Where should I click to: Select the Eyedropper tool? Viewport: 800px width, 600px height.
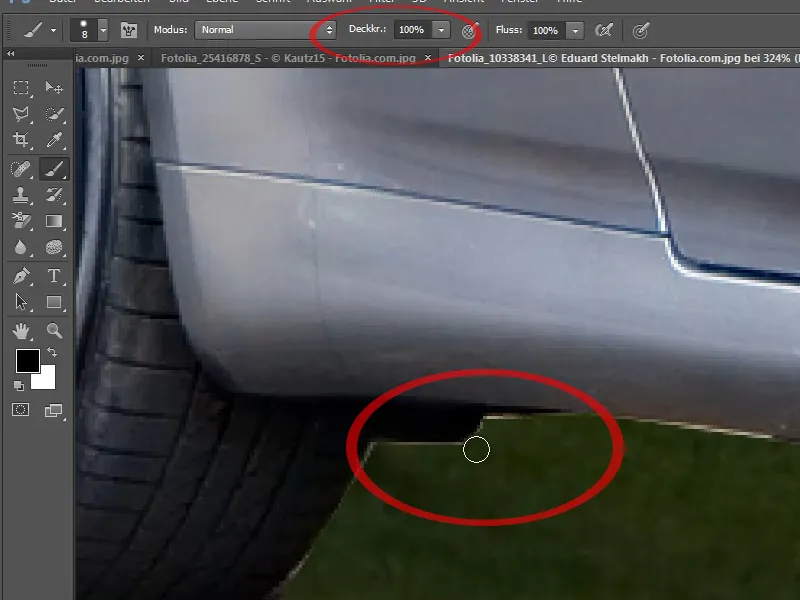(x=54, y=140)
